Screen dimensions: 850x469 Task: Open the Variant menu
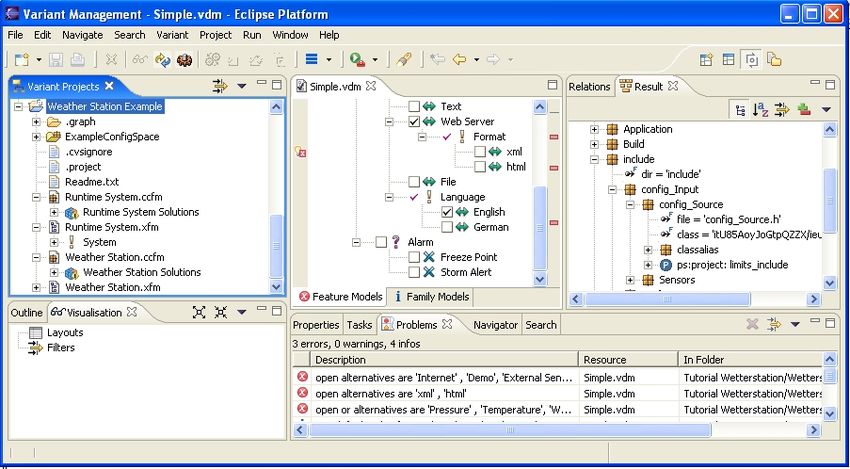pos(172,35)
